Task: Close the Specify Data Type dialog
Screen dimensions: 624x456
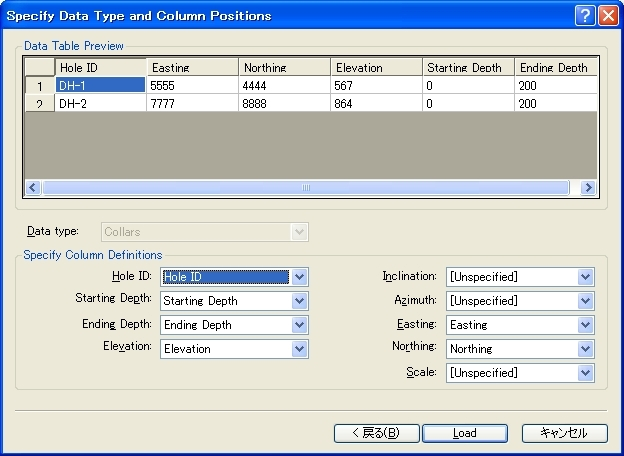Action: click(x=607, y=15)
